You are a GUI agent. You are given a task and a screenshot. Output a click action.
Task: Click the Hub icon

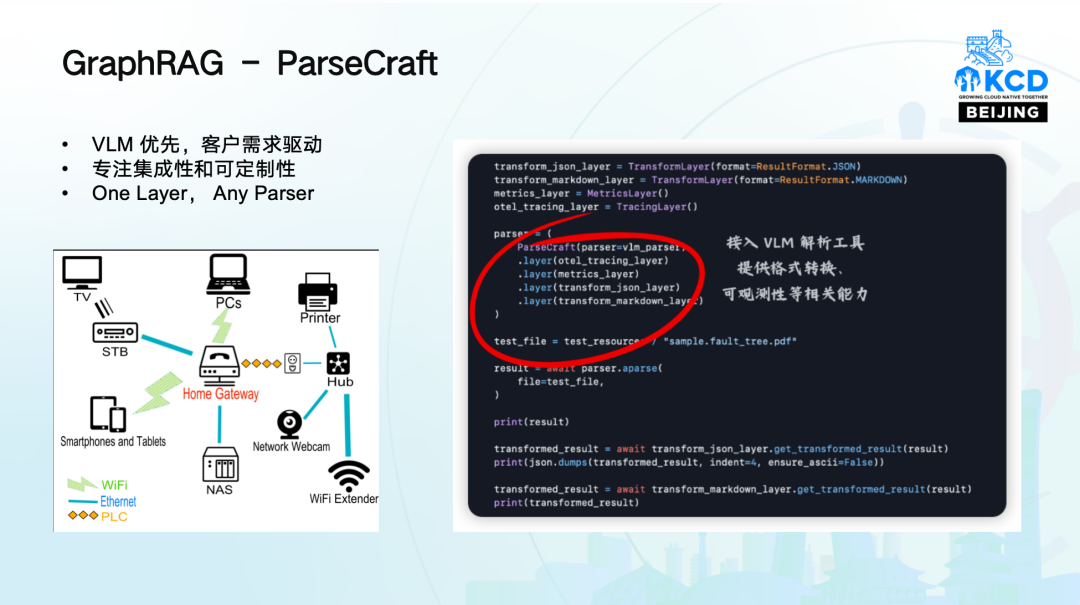point(338,363)
